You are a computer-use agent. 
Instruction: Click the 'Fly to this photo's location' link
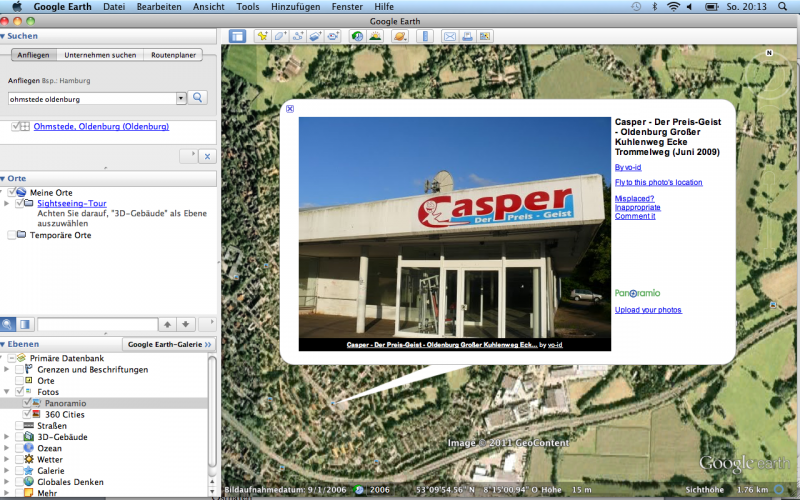(x=658, y=182)
